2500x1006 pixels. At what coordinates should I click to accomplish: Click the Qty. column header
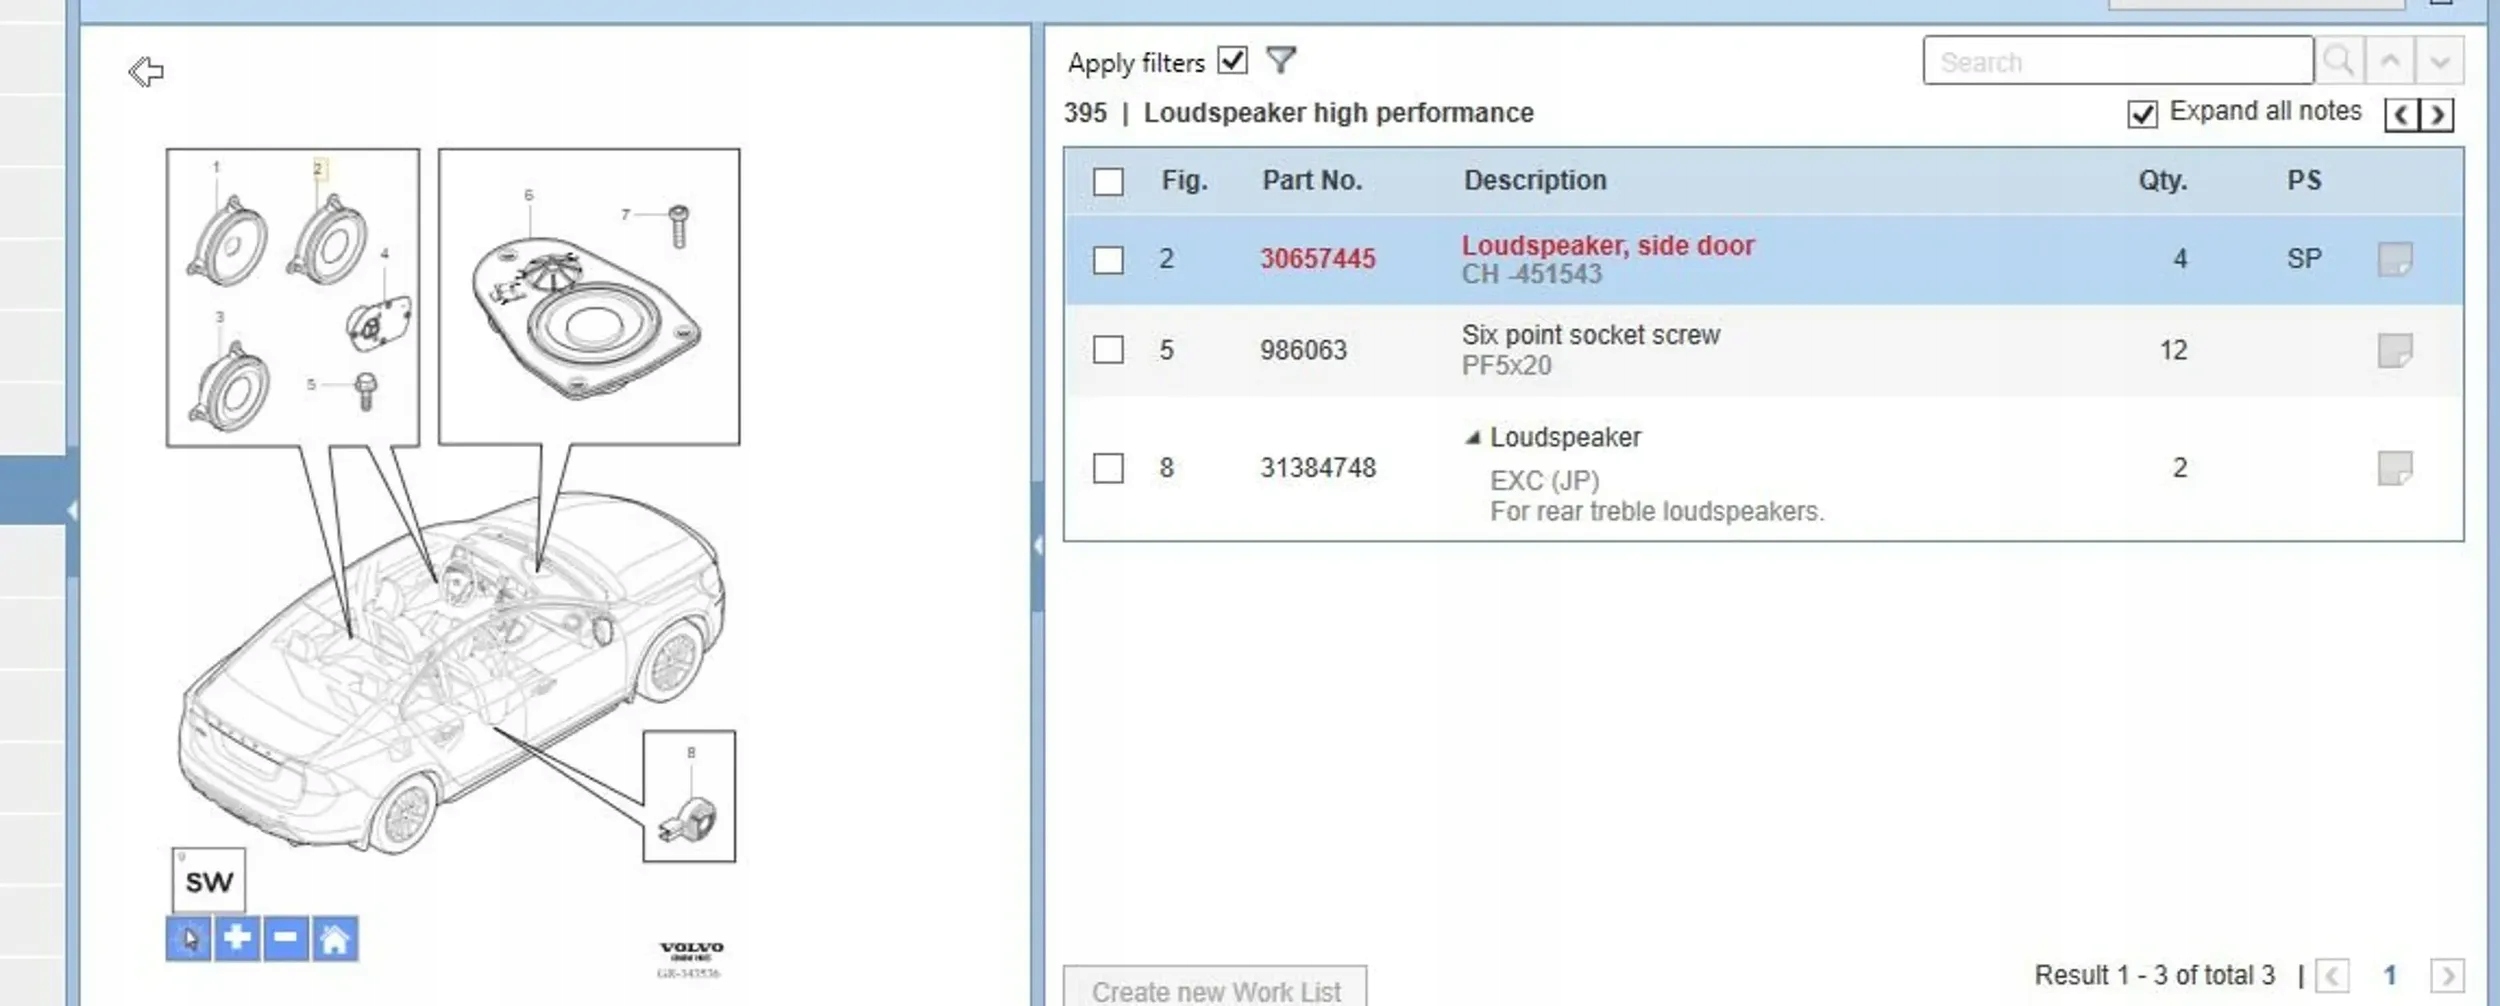click(x=2163, y=181)
